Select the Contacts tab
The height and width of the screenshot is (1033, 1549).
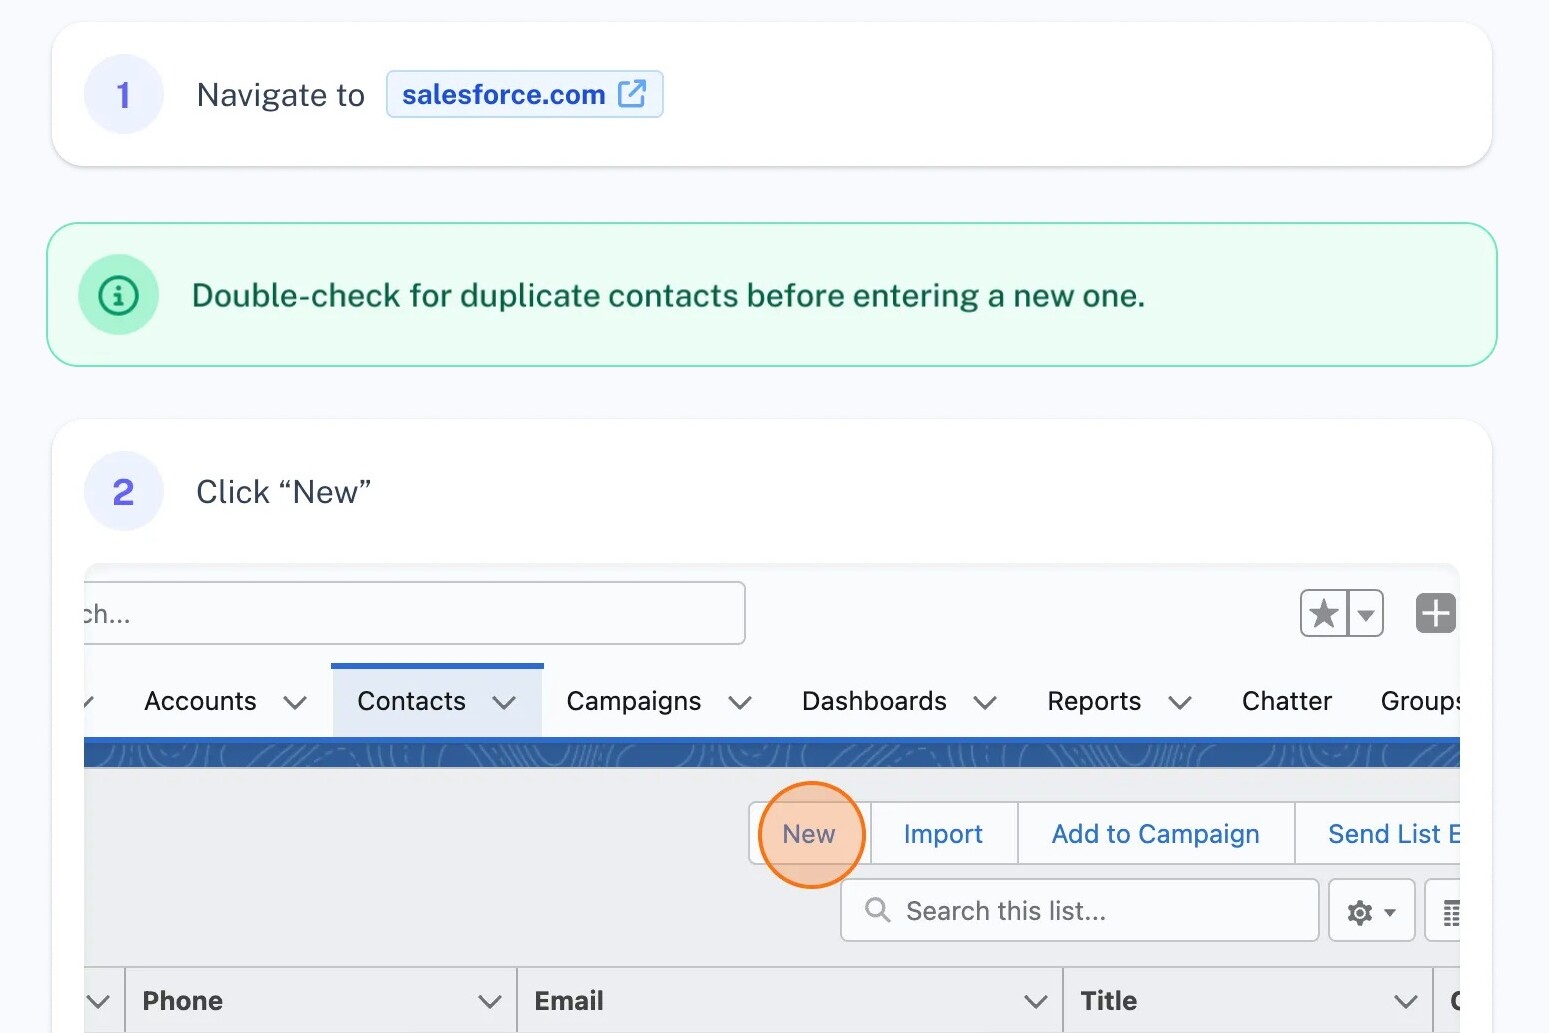click(412, 701)
